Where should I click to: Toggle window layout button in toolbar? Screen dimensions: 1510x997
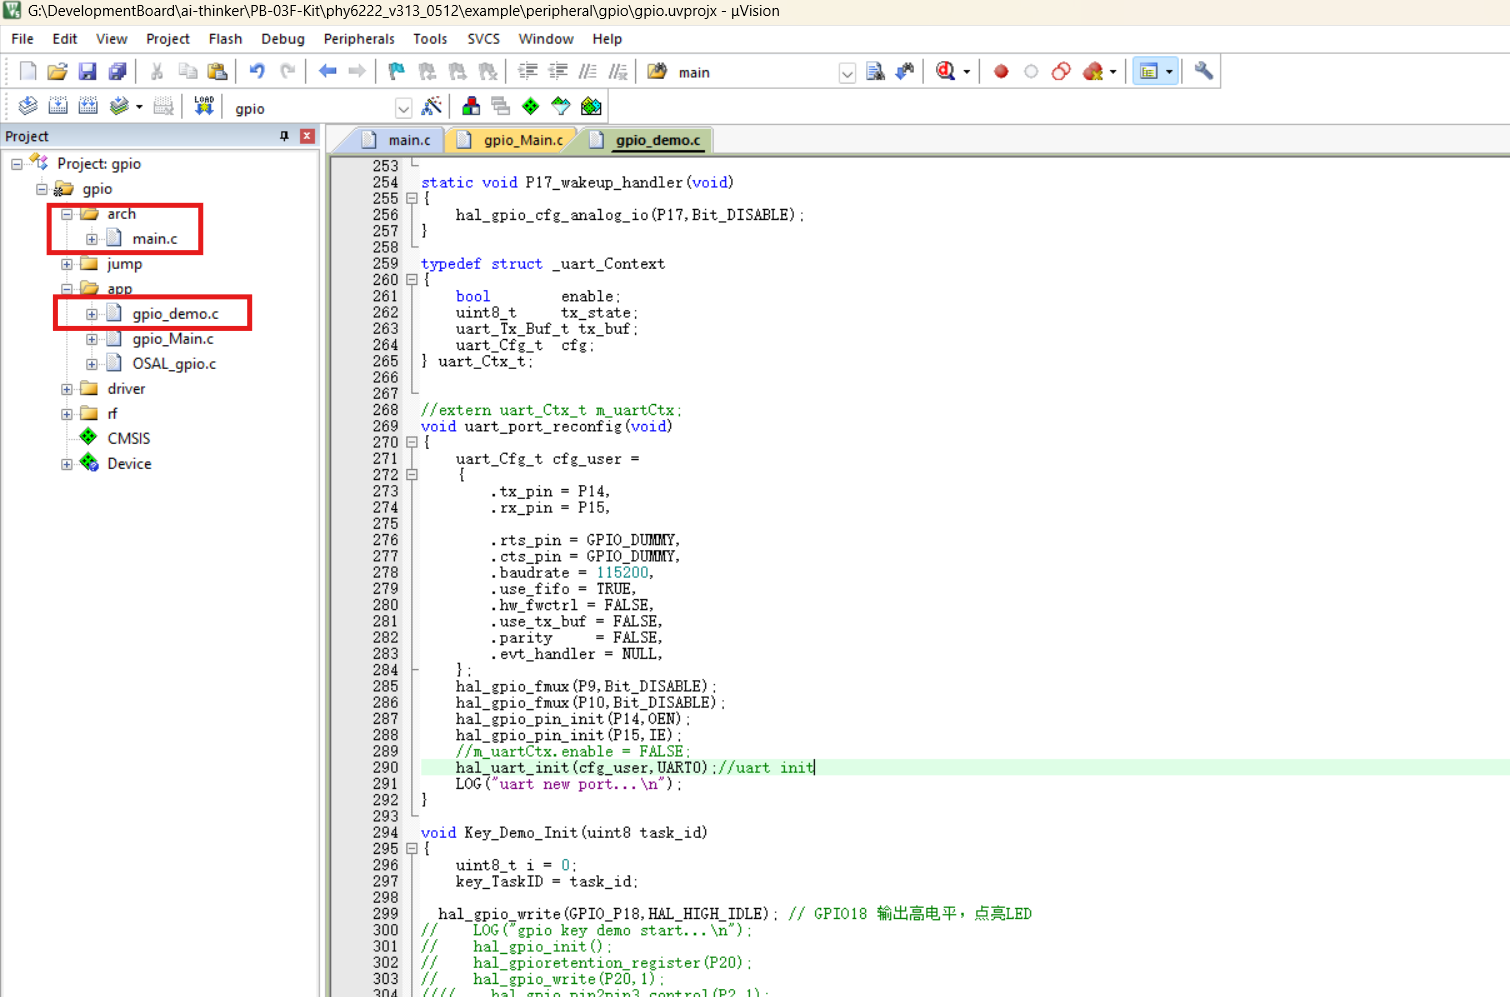(1149, 71)
